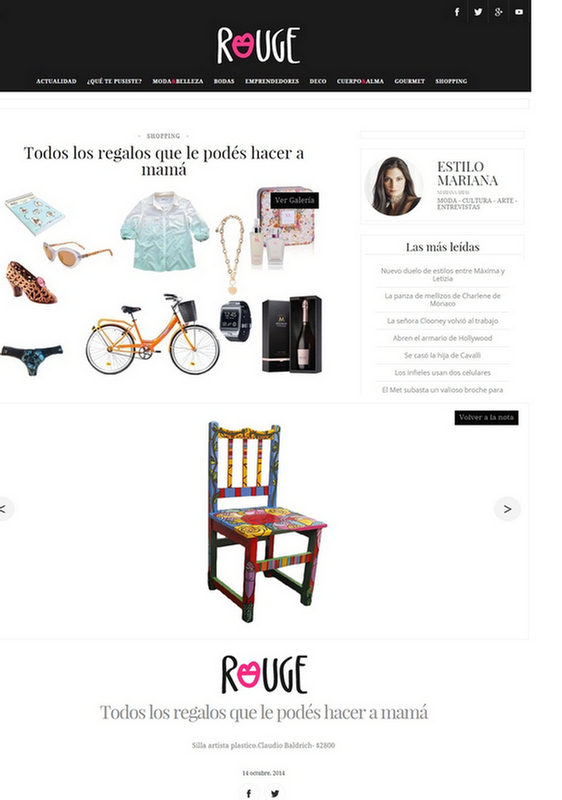Click the painted chair gallery image
This screenshot has height=800, width=562.
click(266, 521)
